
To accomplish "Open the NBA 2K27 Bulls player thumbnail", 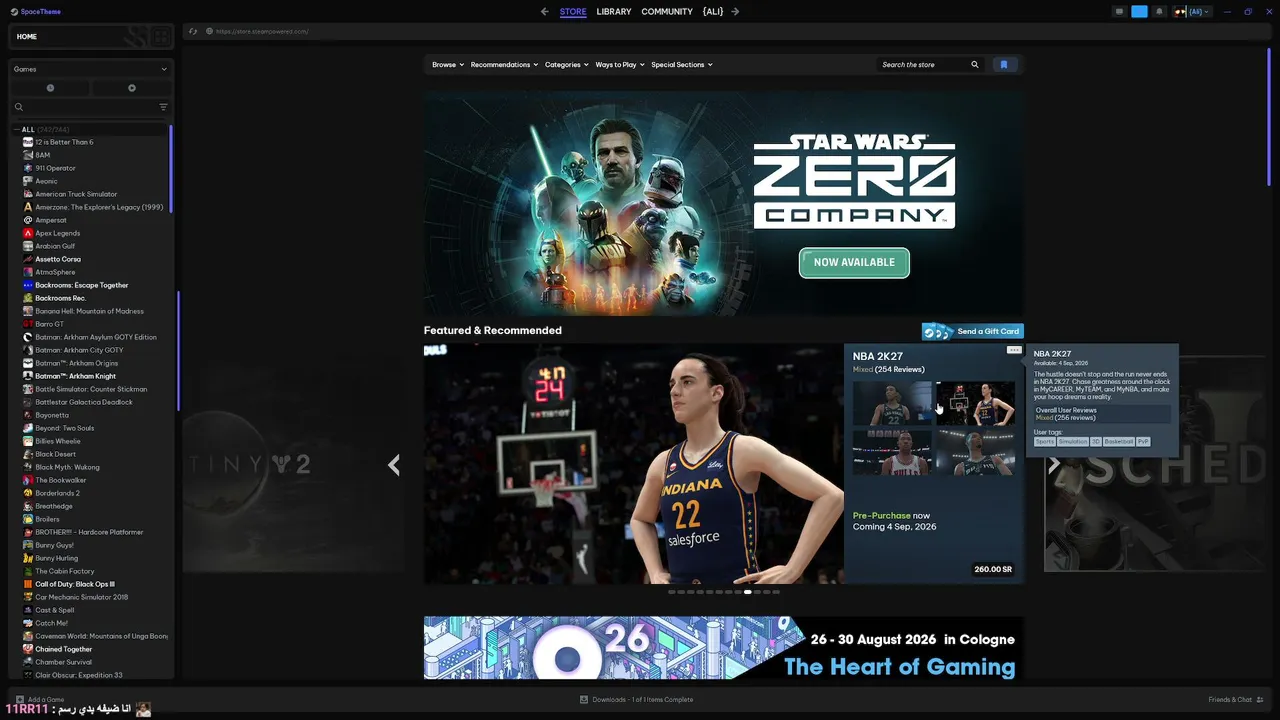I will (x=892, y=453).
